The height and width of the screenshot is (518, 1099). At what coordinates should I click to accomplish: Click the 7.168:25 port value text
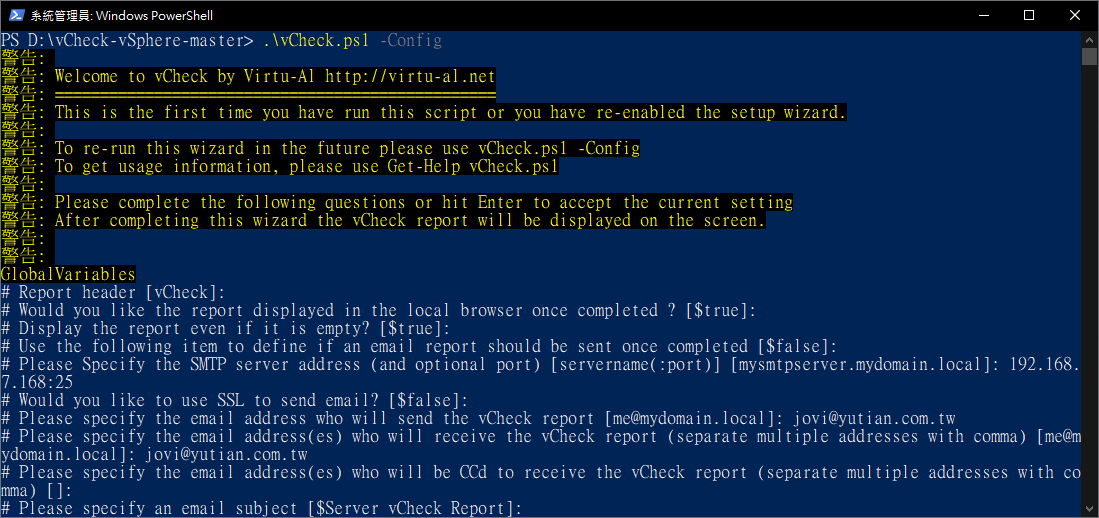(x=36, y=383)
